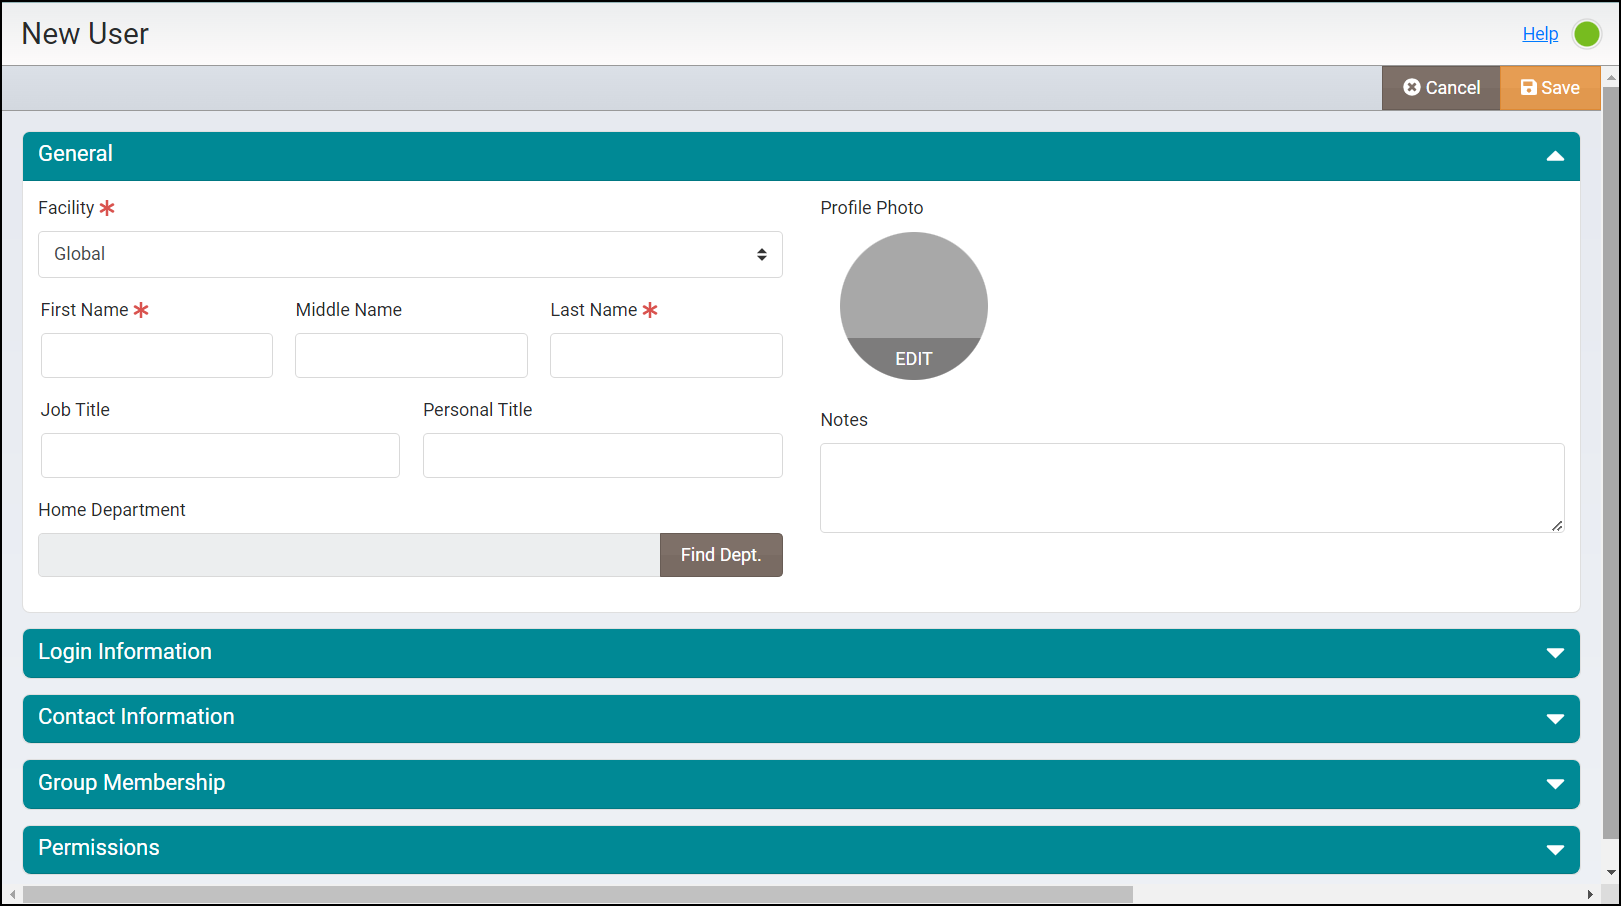
Task: Click inside the Last Name field
Action: pyautogui.click(x=665, y=355)
